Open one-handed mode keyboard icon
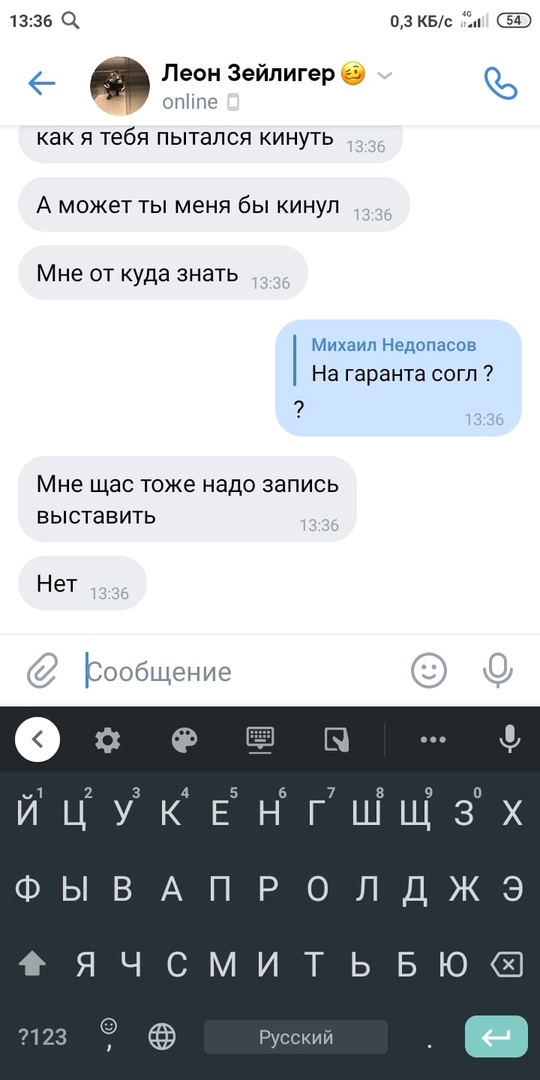The width and height of the screenshot is (540, 1080). (337, 740)
